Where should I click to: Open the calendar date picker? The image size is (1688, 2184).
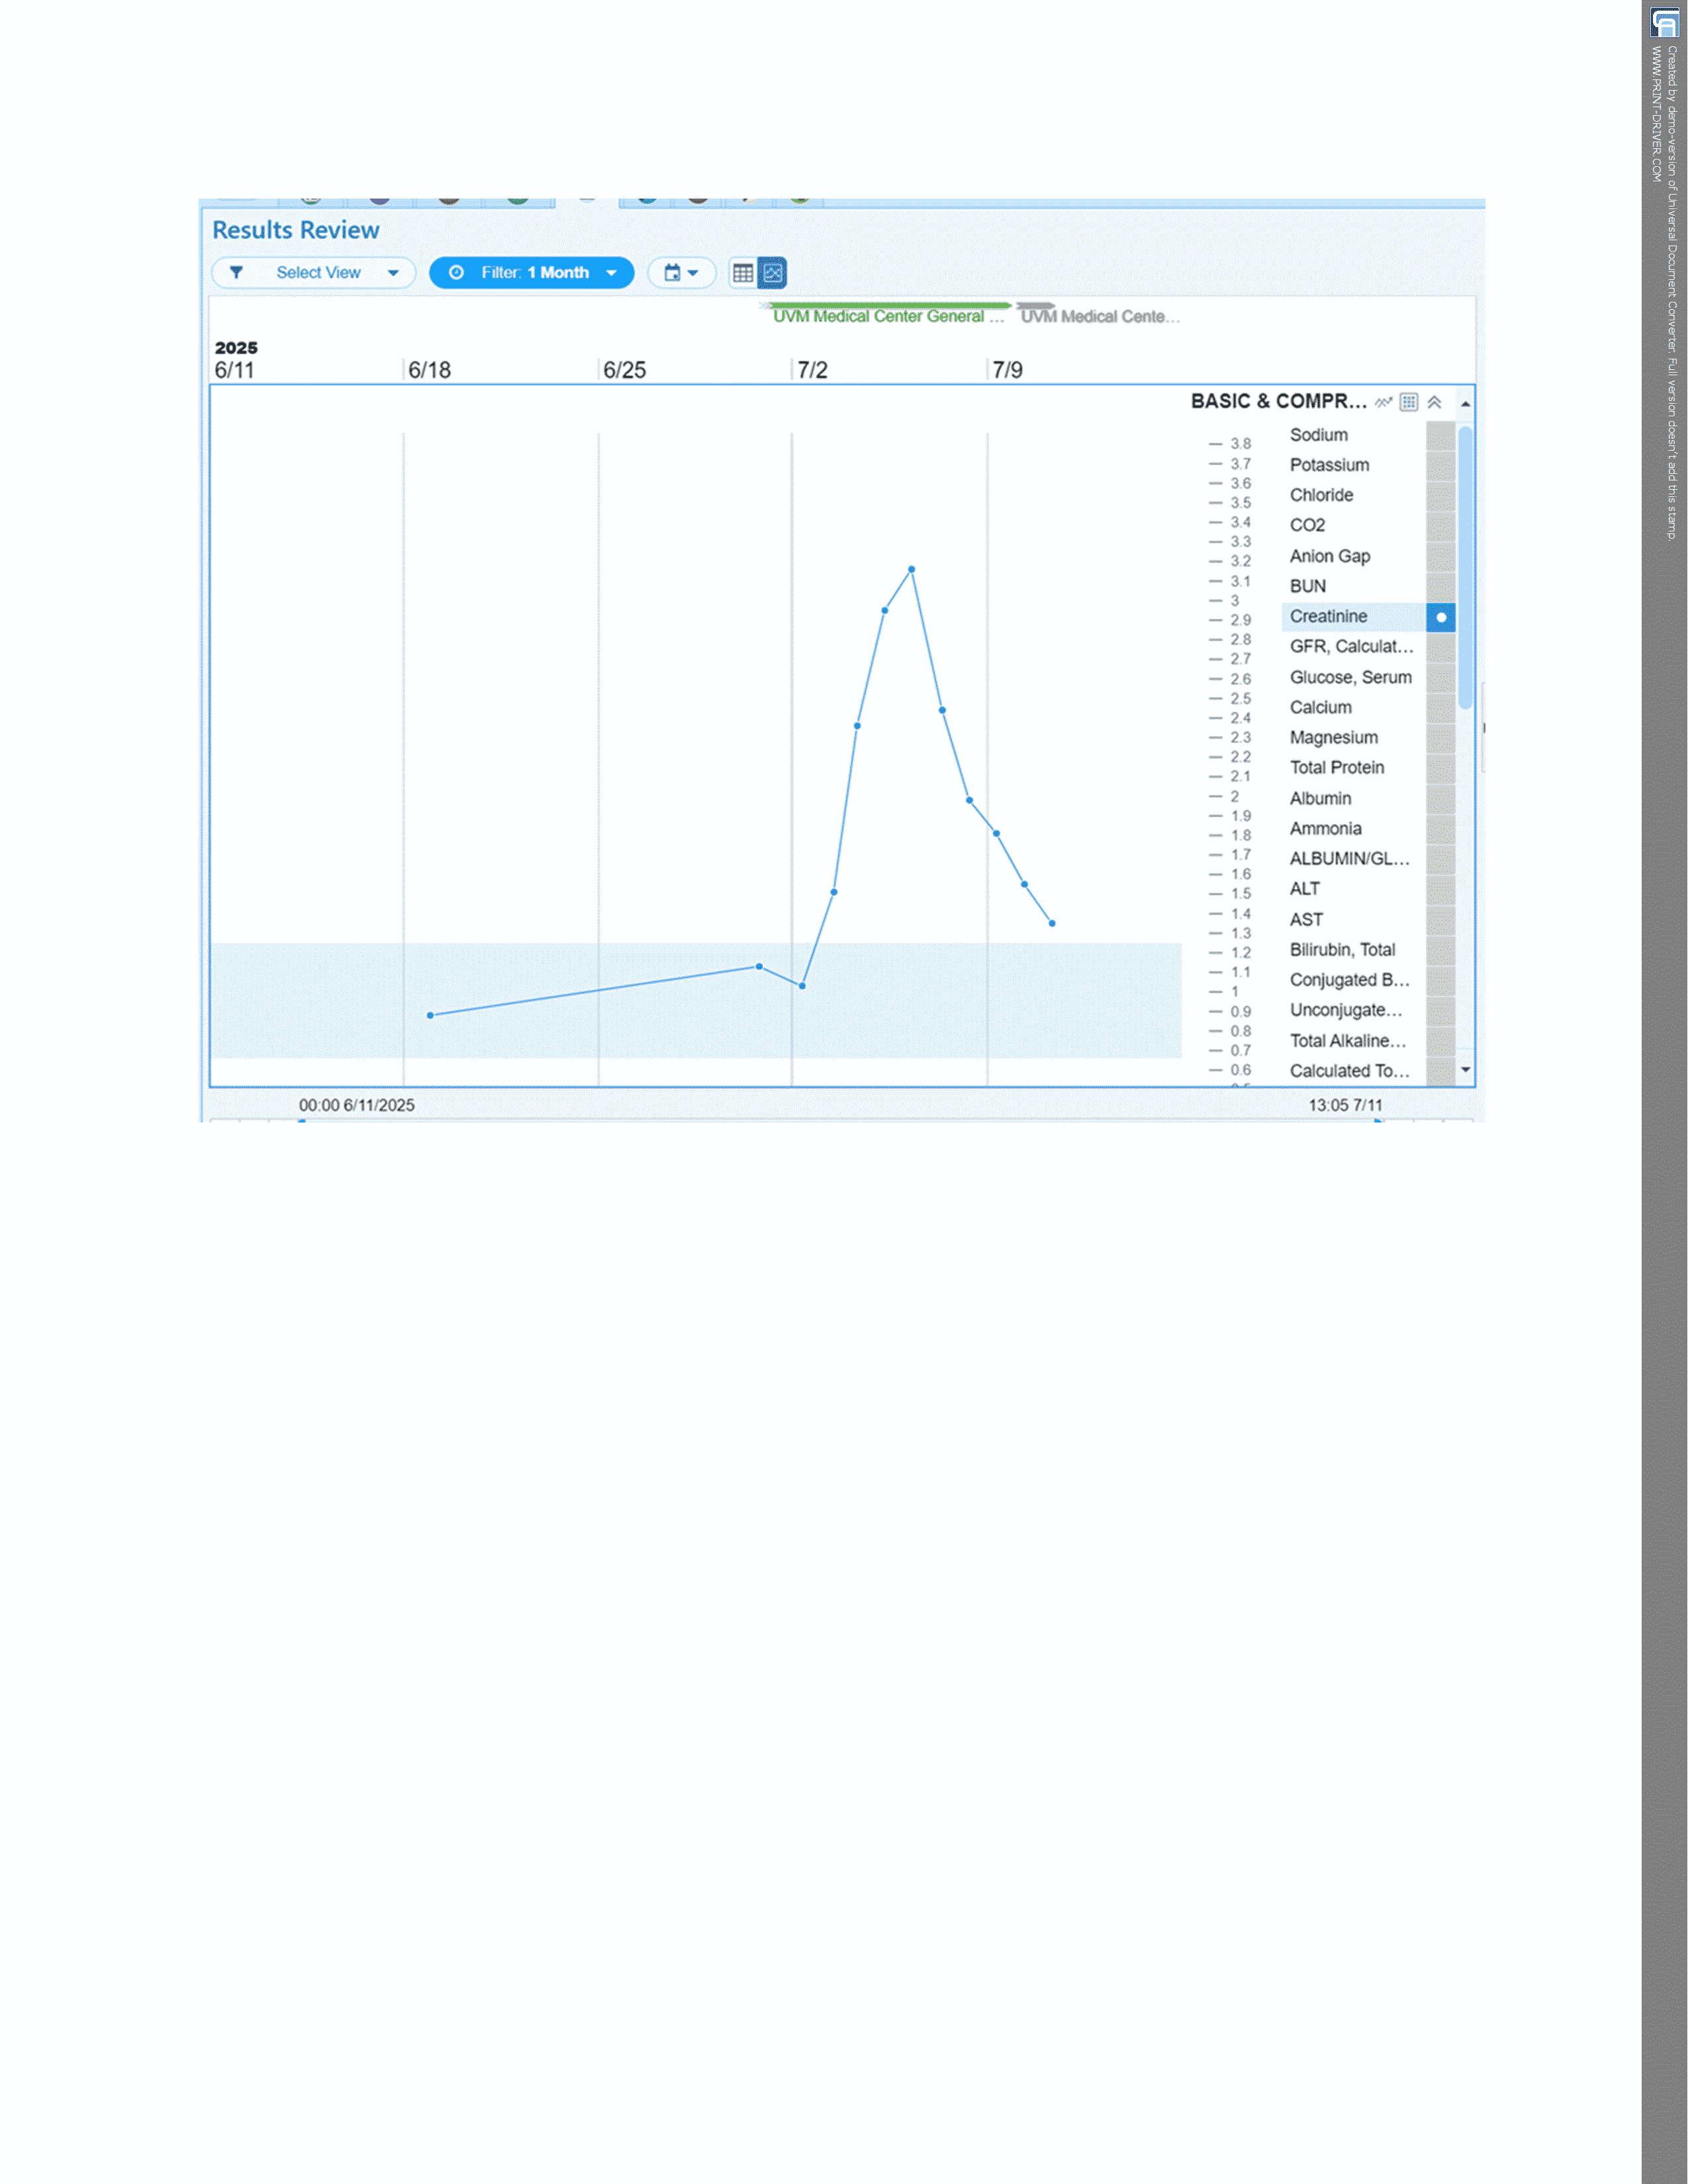[681, 273]
